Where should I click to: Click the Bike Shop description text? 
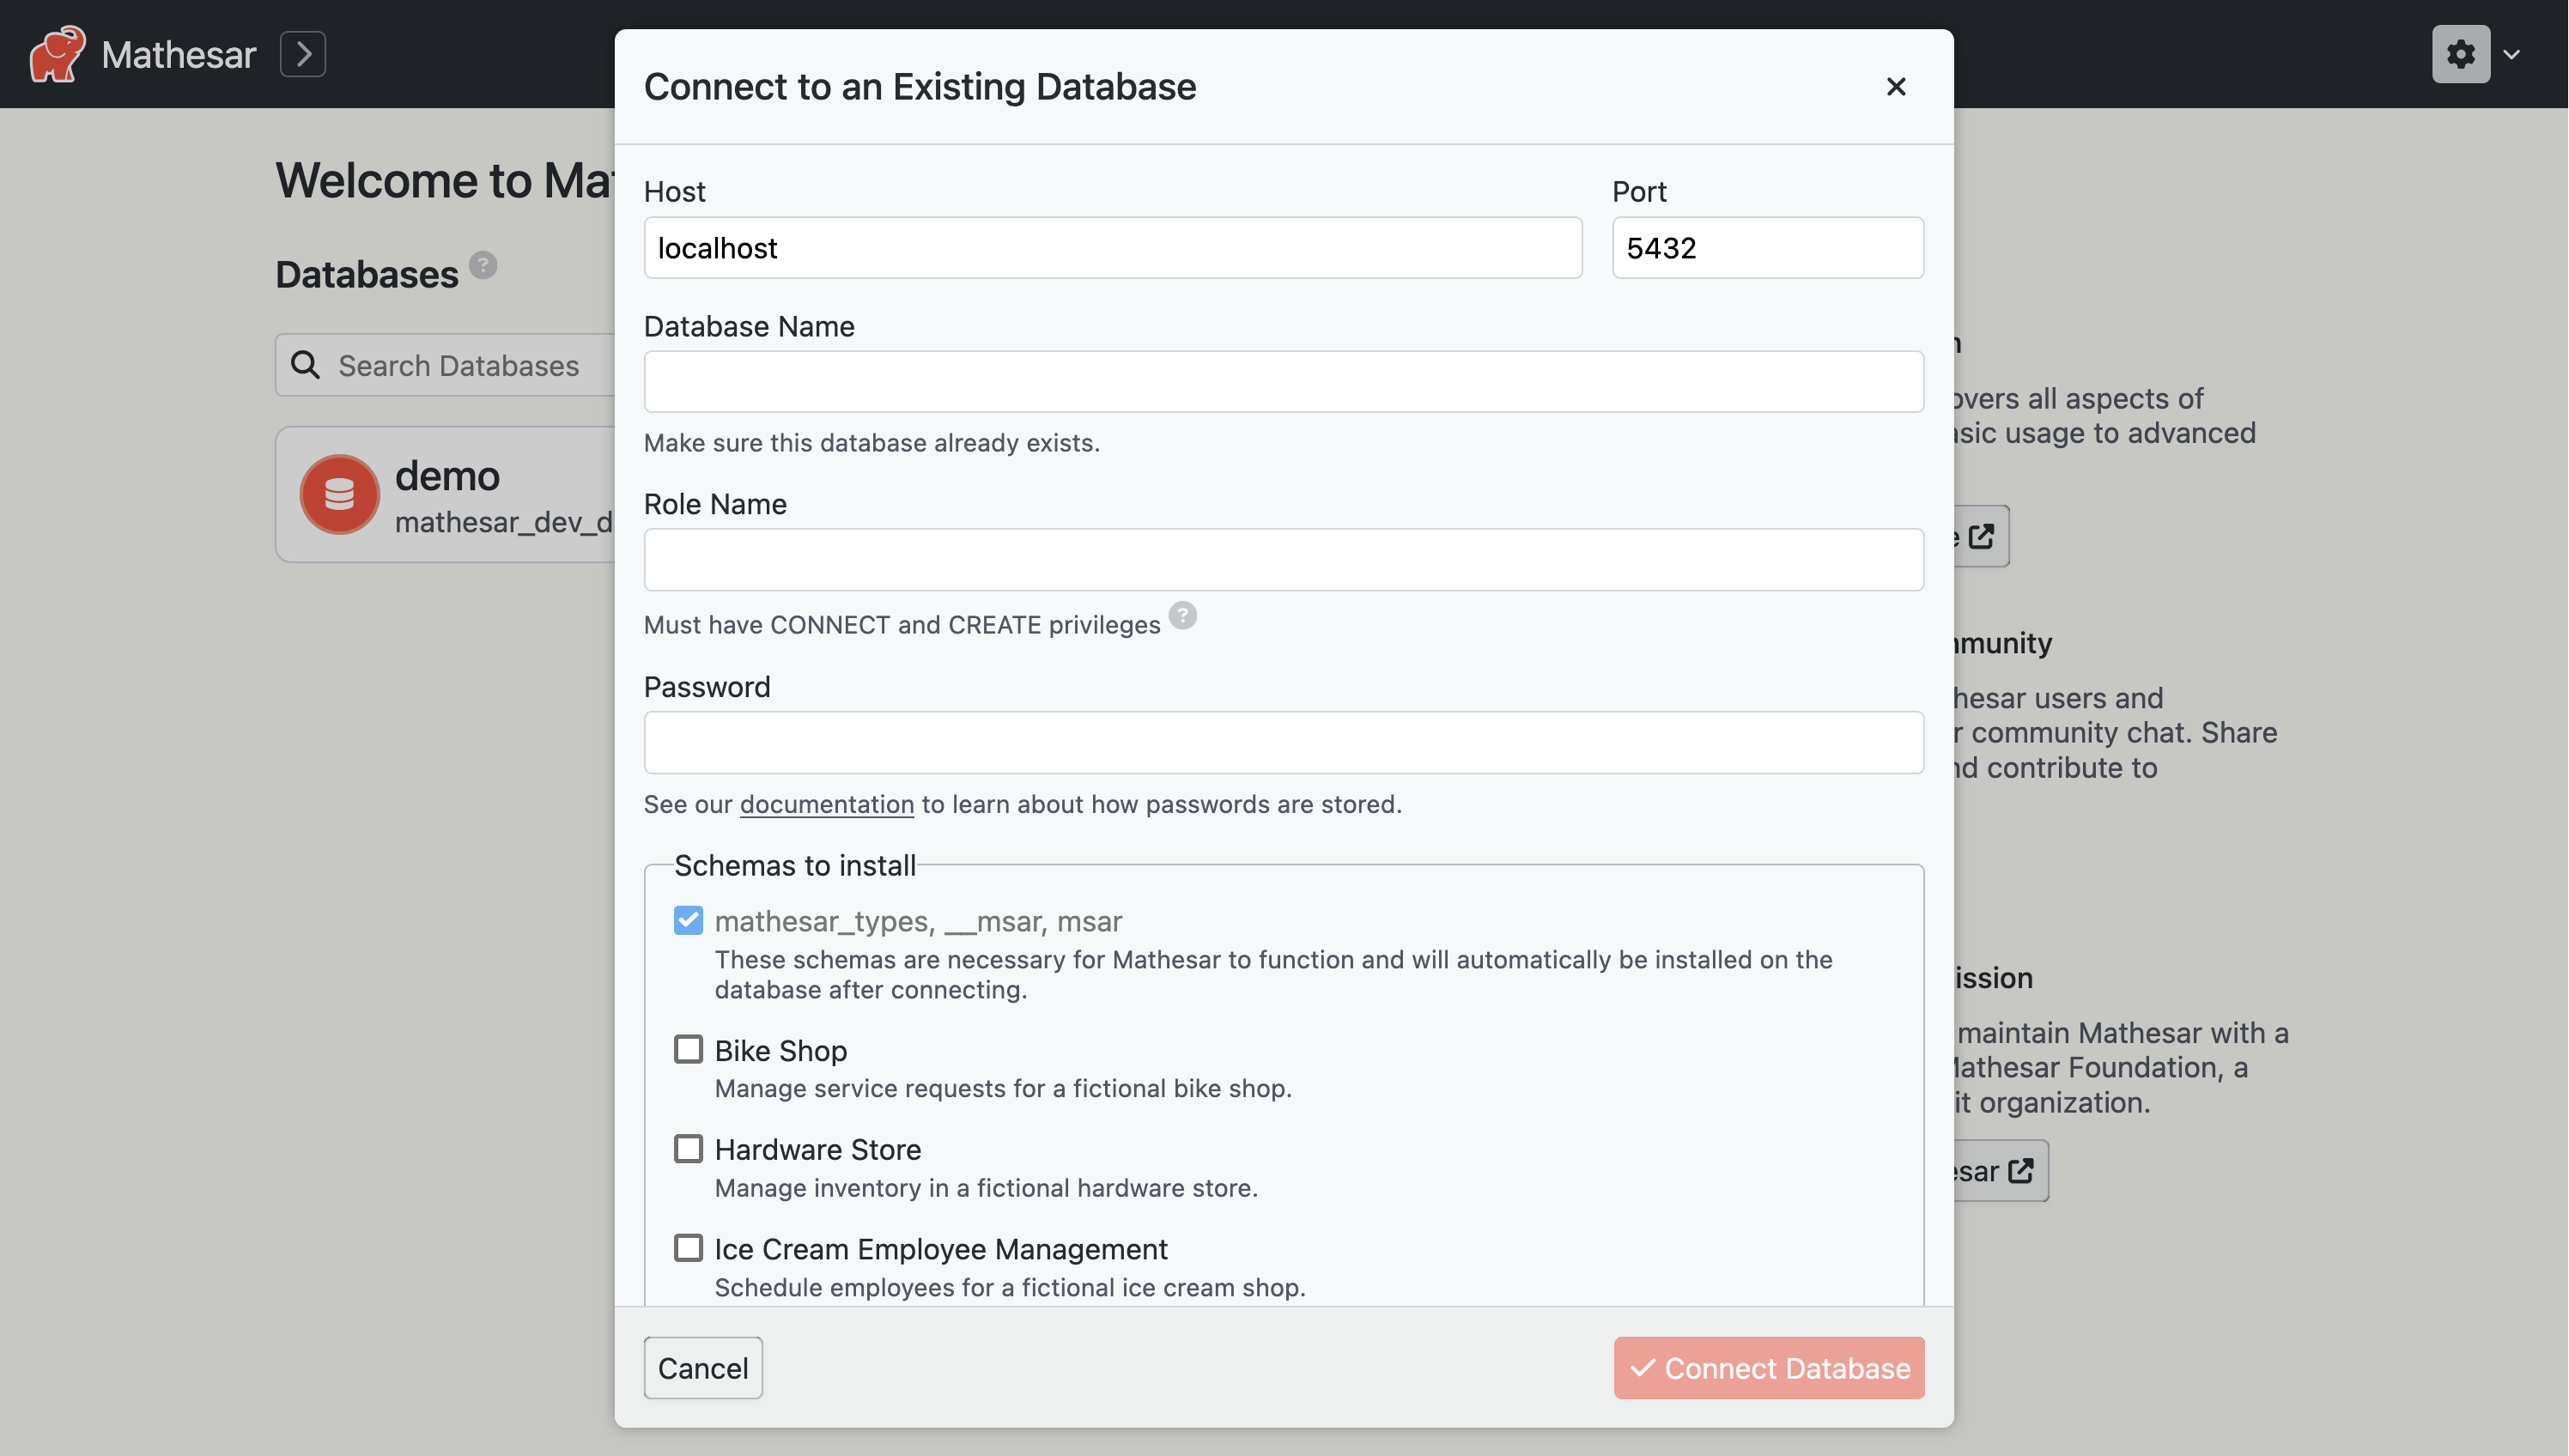pos(1003,1089)
